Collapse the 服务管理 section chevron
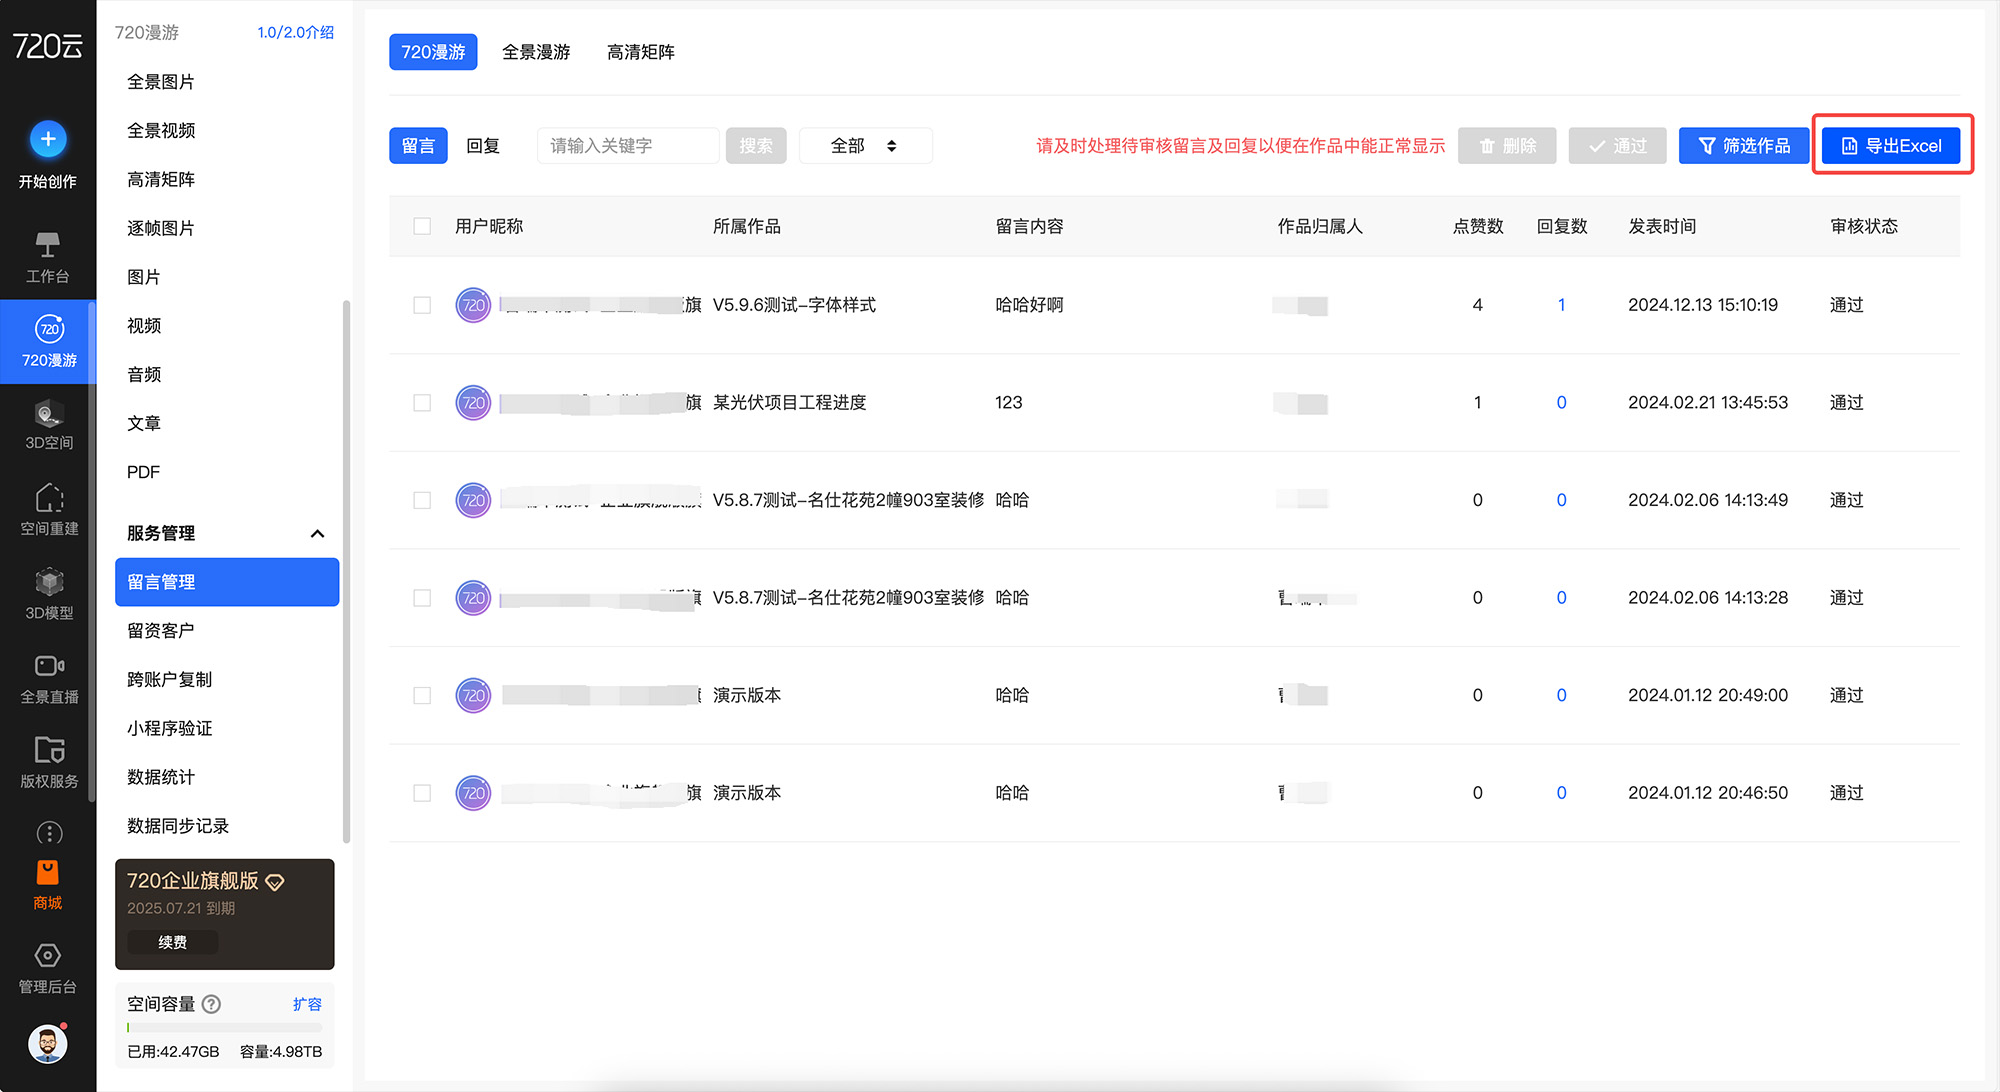Image resolution: width=2000 pixels, height=1092 pixels. click(x=318, y=533)
